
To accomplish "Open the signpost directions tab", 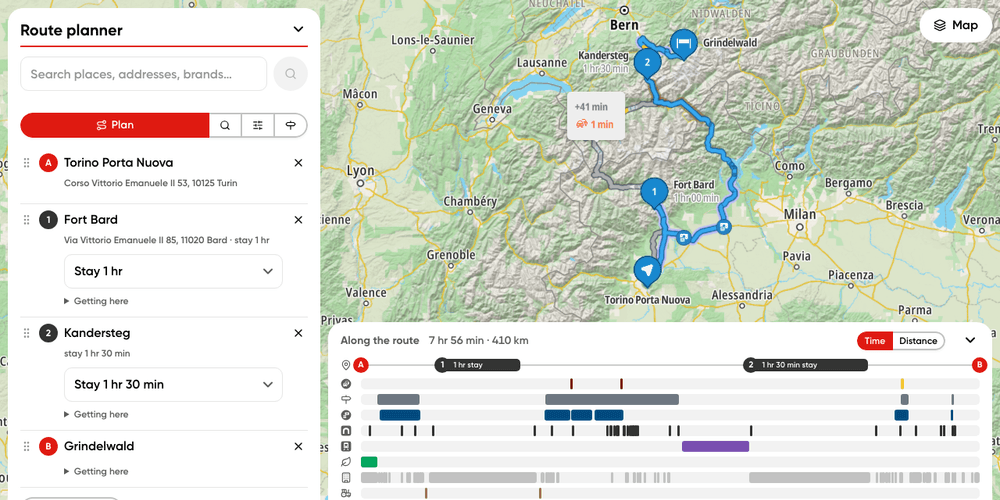I will (x=291, y=125).
